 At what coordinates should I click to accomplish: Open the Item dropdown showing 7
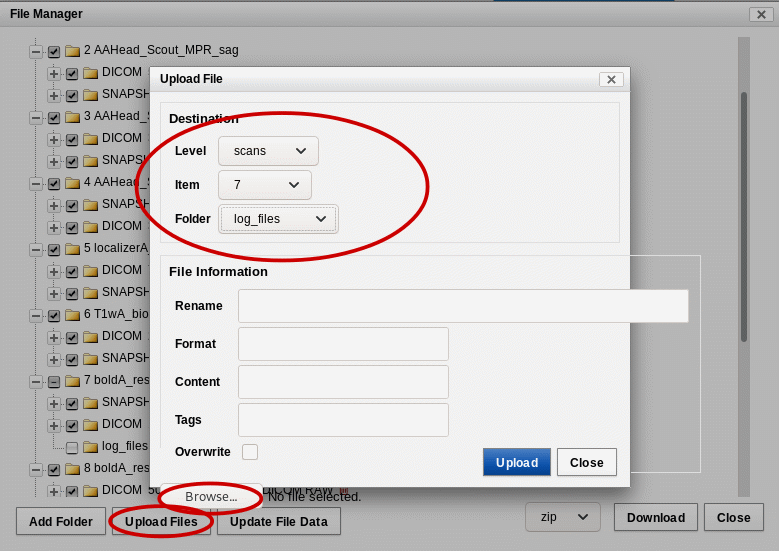pos(265,185)
